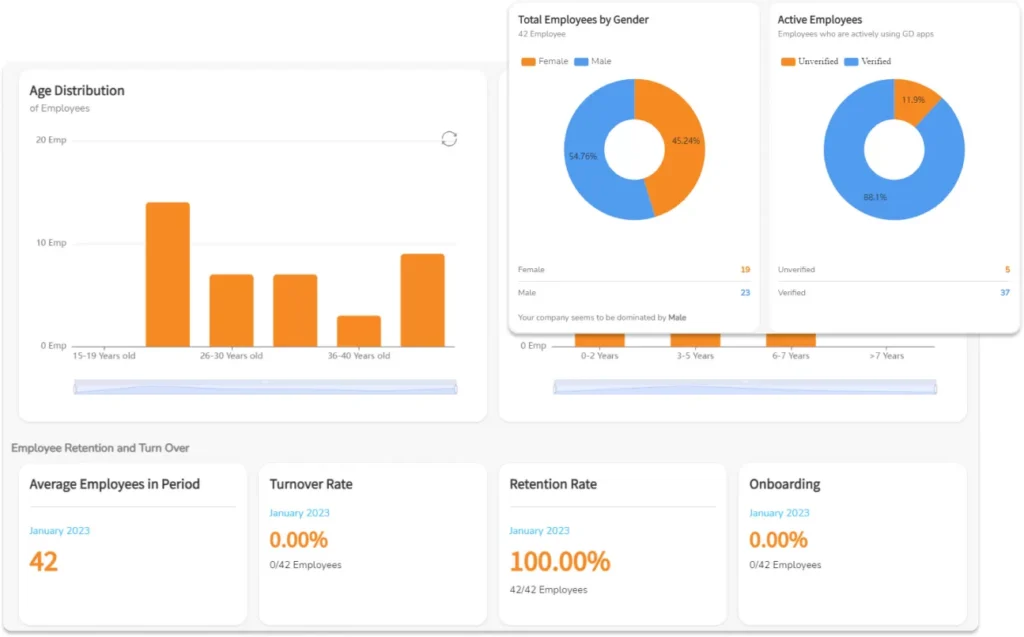Toggle the Unverified series in Active Employees
This screenshot has width=1024, height=637.
click(x=804, y=62)
